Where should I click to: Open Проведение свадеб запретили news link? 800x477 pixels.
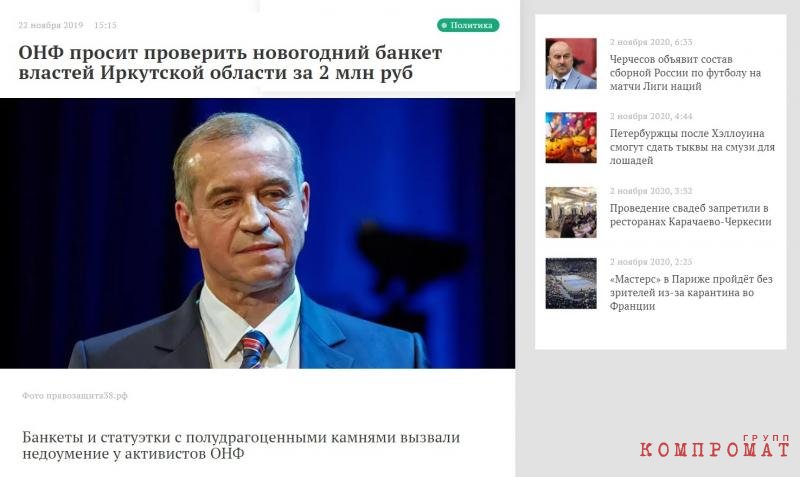click(x=690, y=215)
